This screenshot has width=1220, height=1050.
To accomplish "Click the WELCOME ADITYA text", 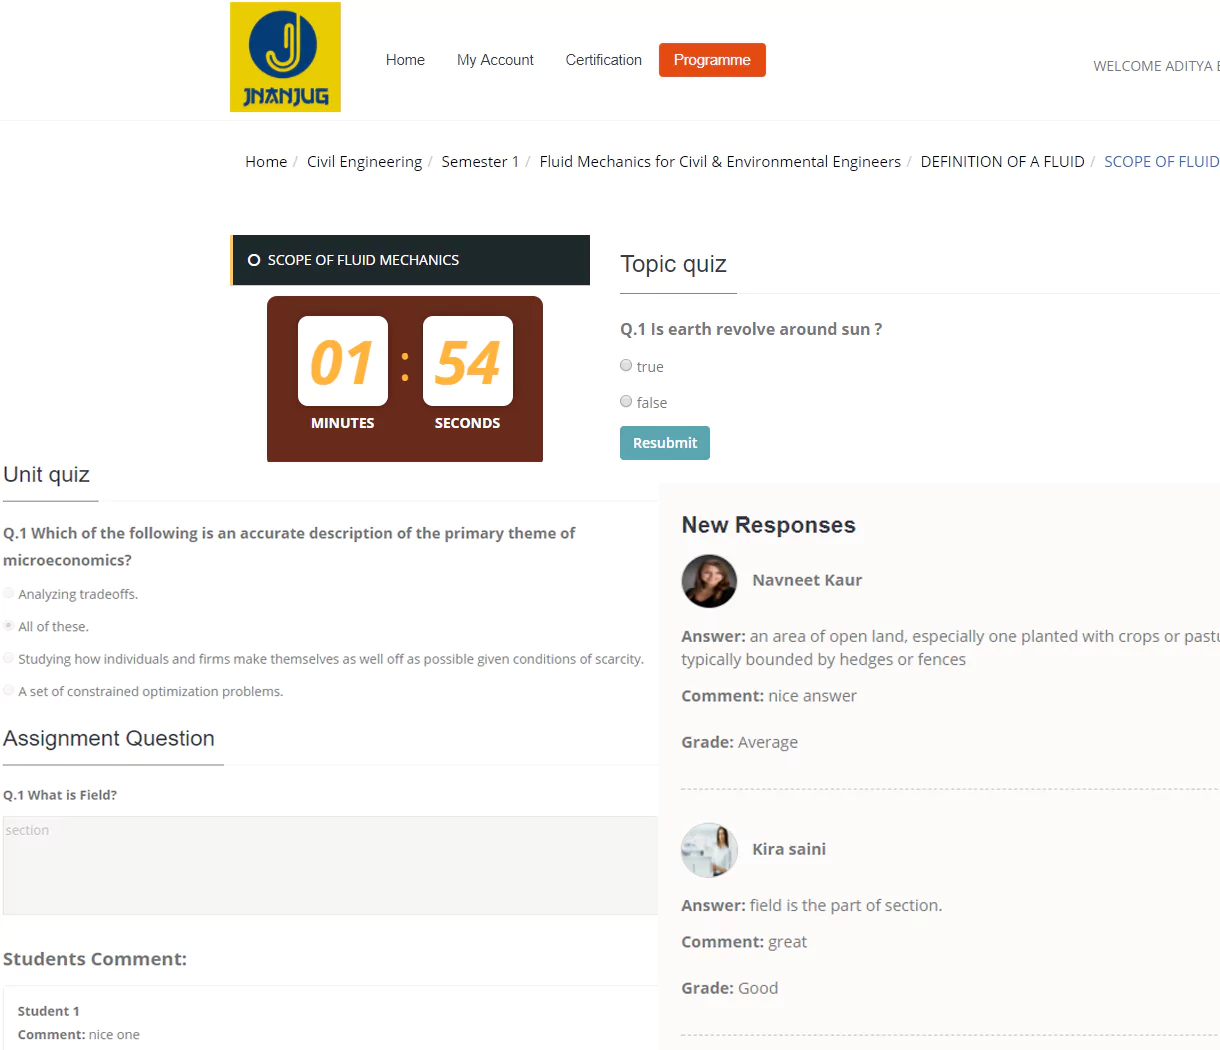I will coord(1156,66).
